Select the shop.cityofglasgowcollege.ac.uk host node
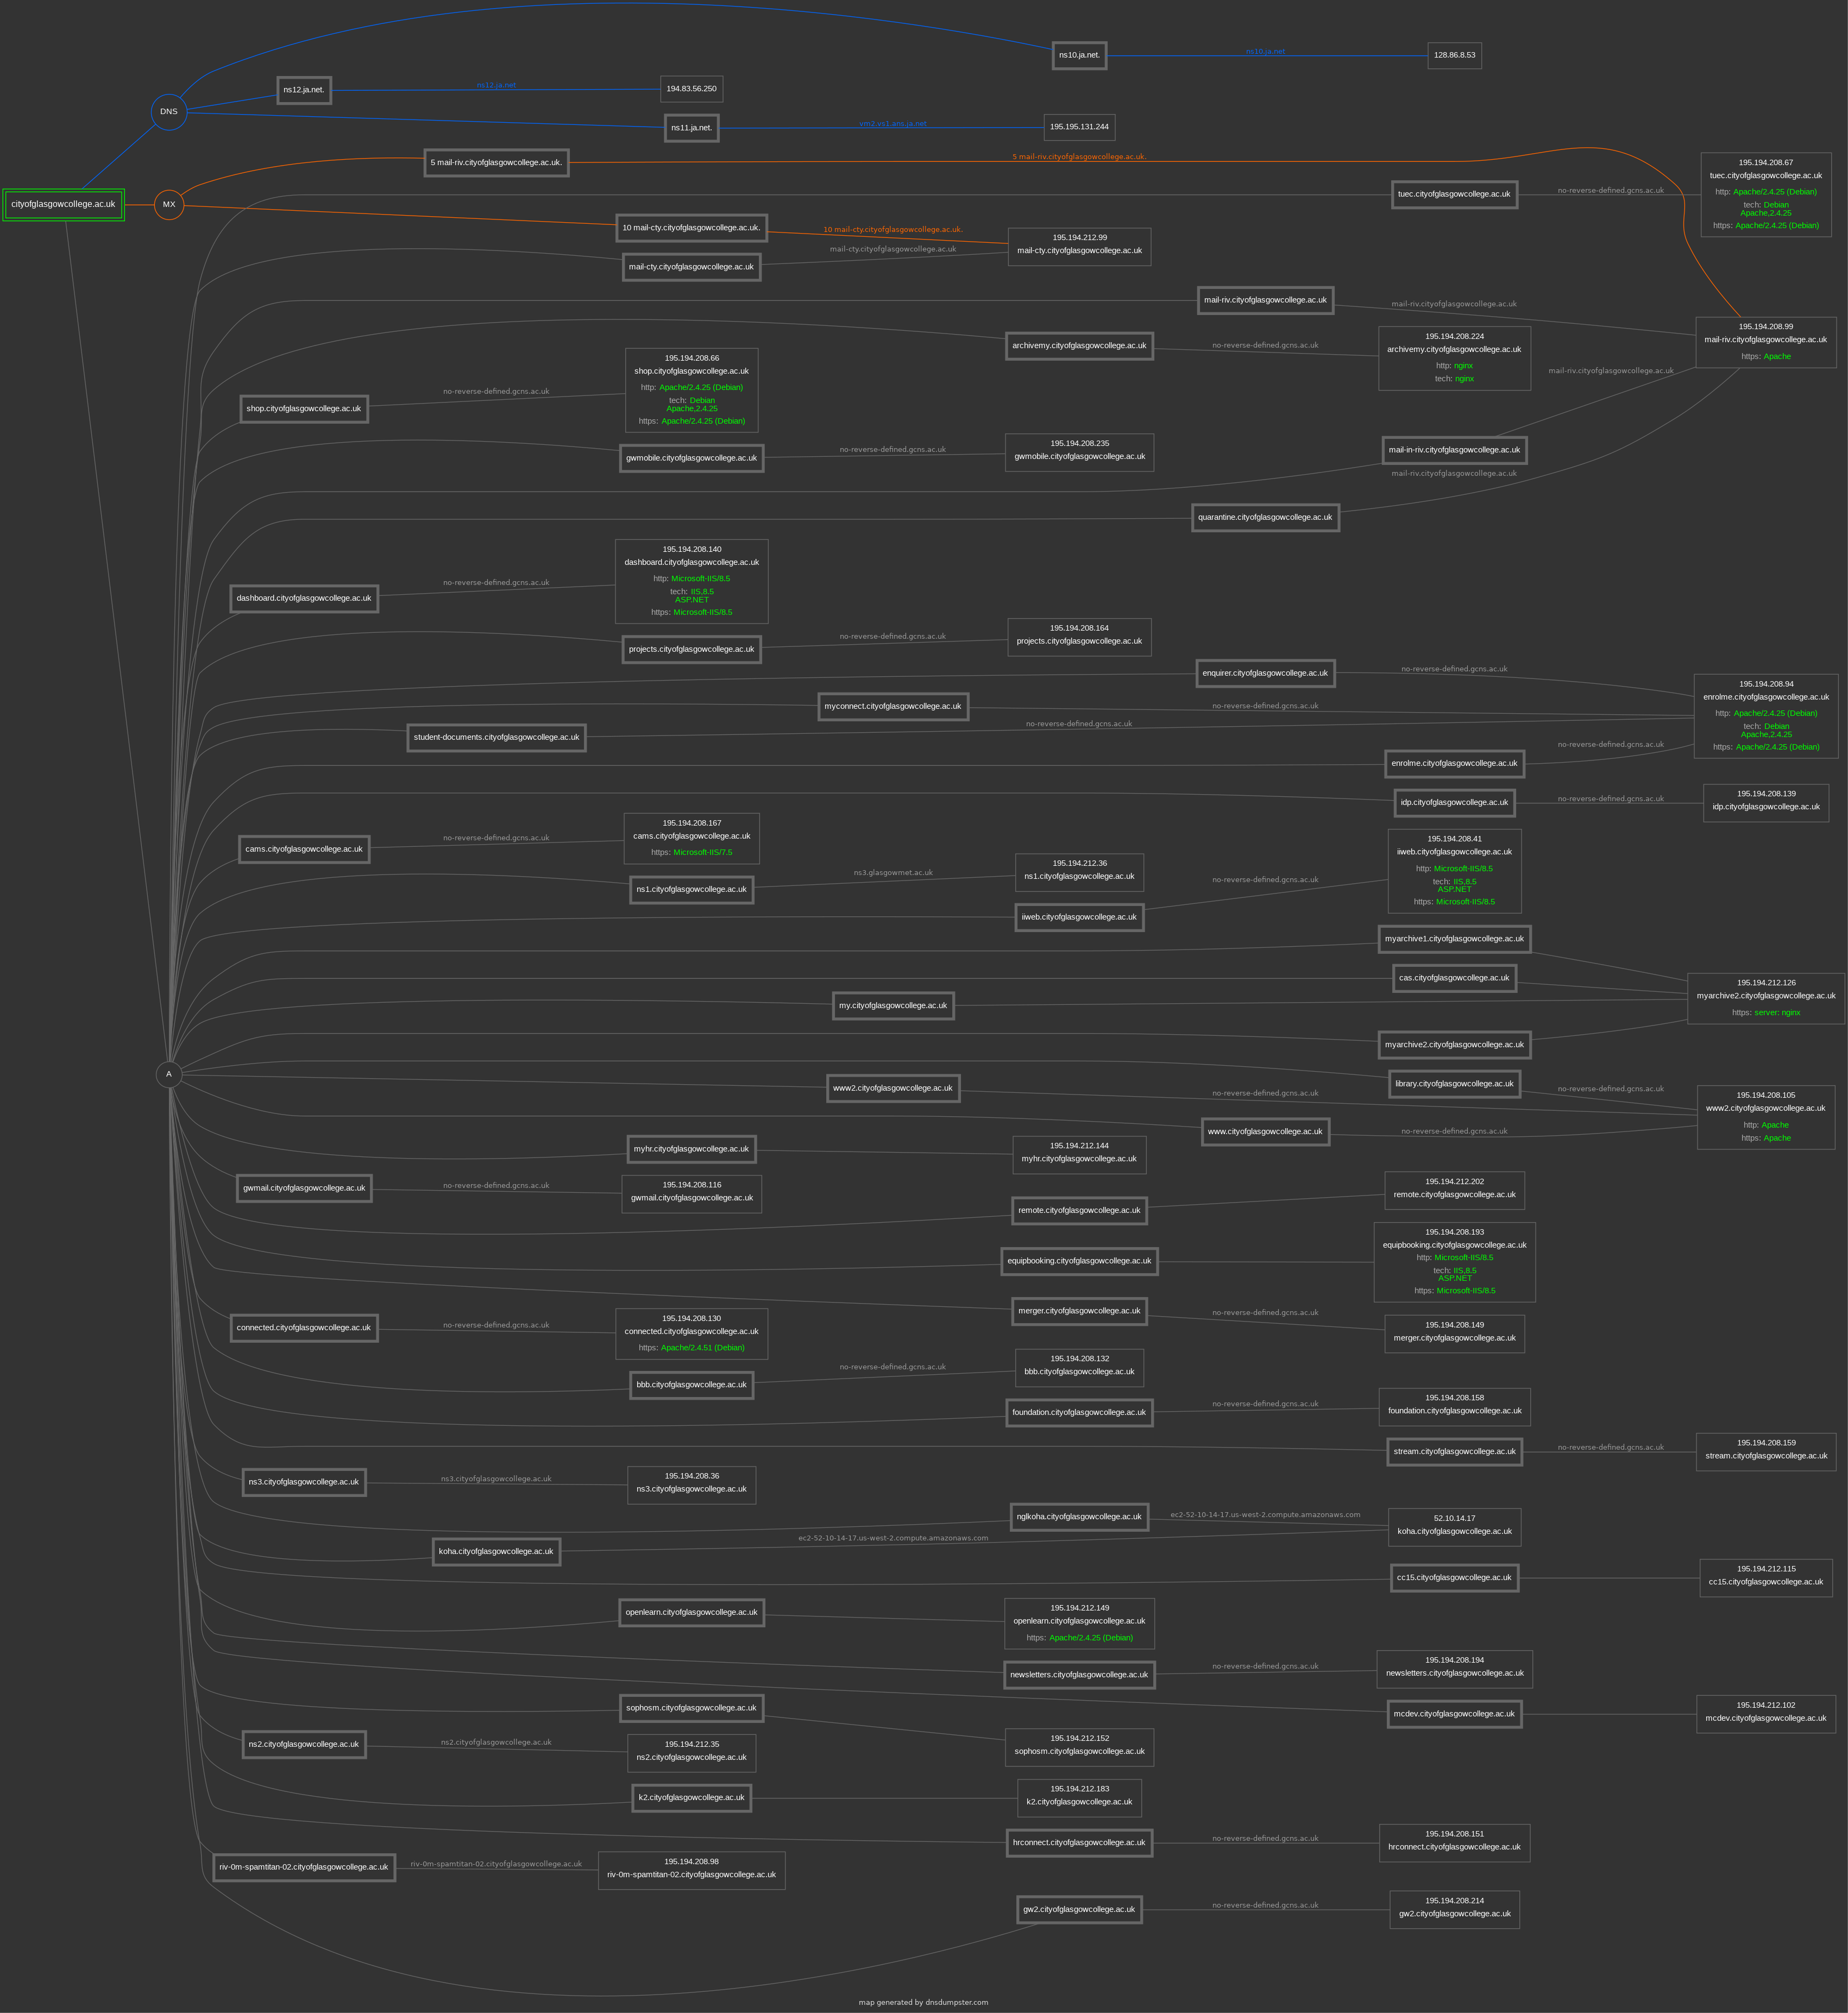Image resolution: width=1848 pixels, height=2013 pixels. pyautogui.click(x=304, y=409)
